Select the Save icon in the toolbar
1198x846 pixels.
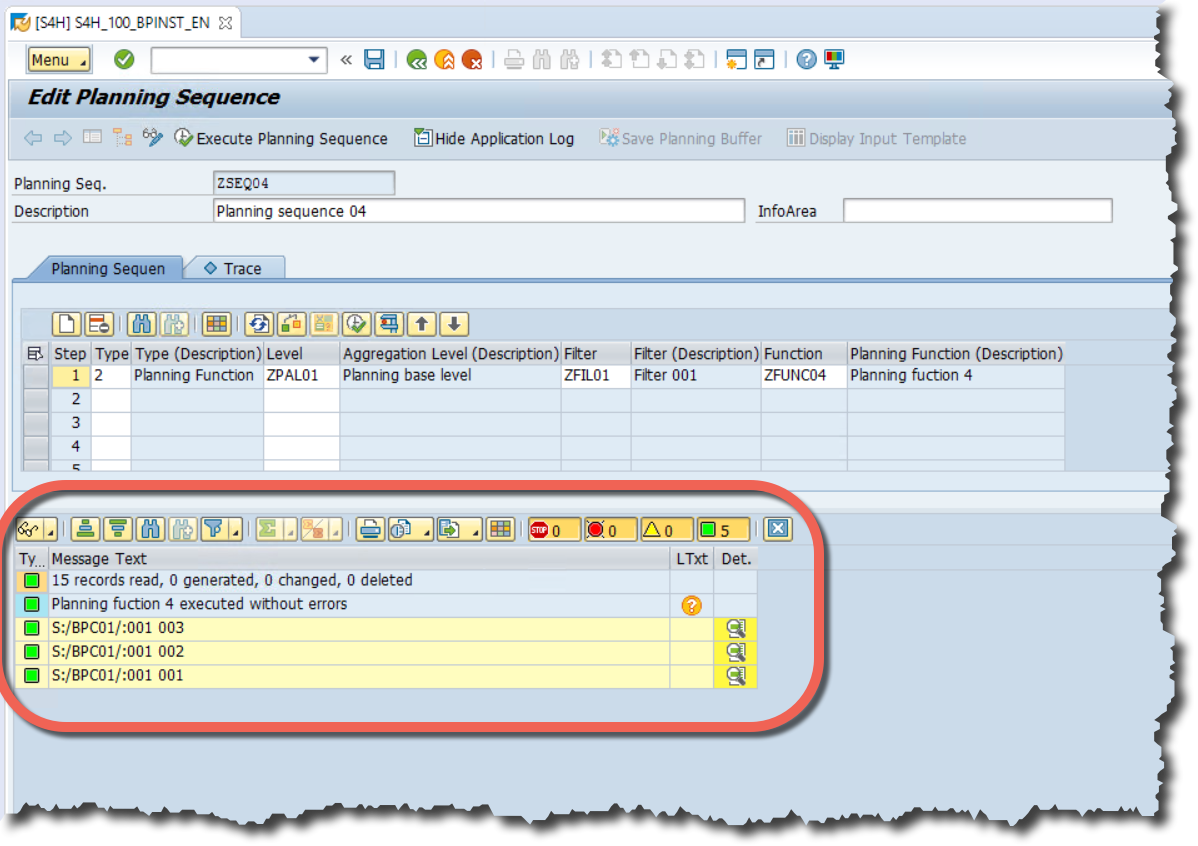coord(374,59)
